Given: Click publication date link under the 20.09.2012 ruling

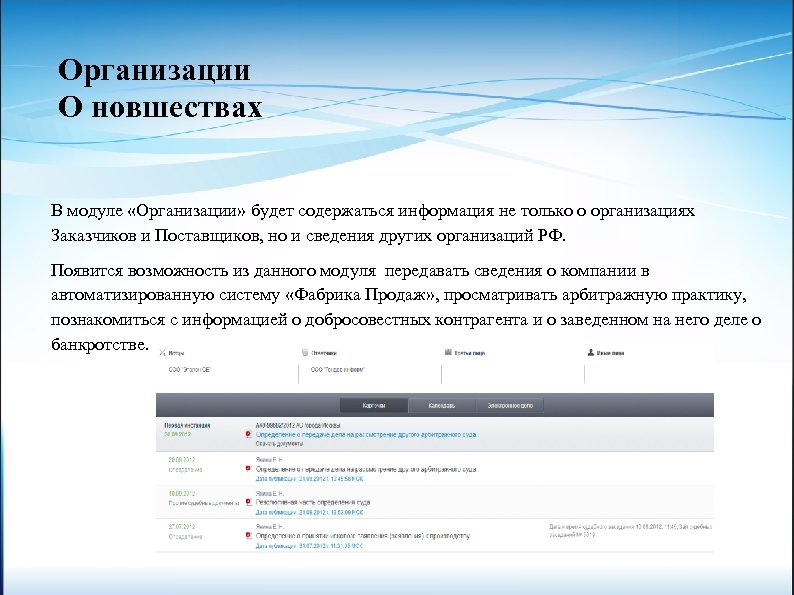Looking at the screenshot, I should [x=309, y=479].
